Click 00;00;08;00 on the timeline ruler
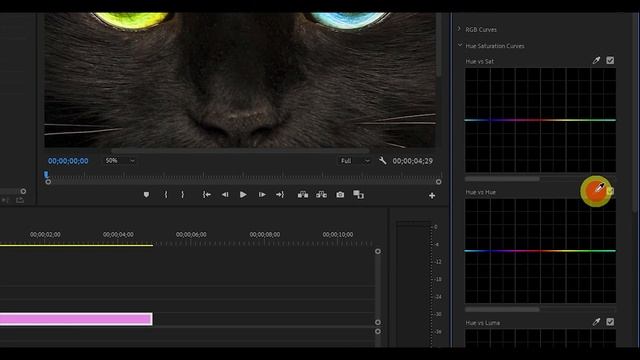Viewport: 640px width, 360px height. pyautogui.click(x=264, y=235)
